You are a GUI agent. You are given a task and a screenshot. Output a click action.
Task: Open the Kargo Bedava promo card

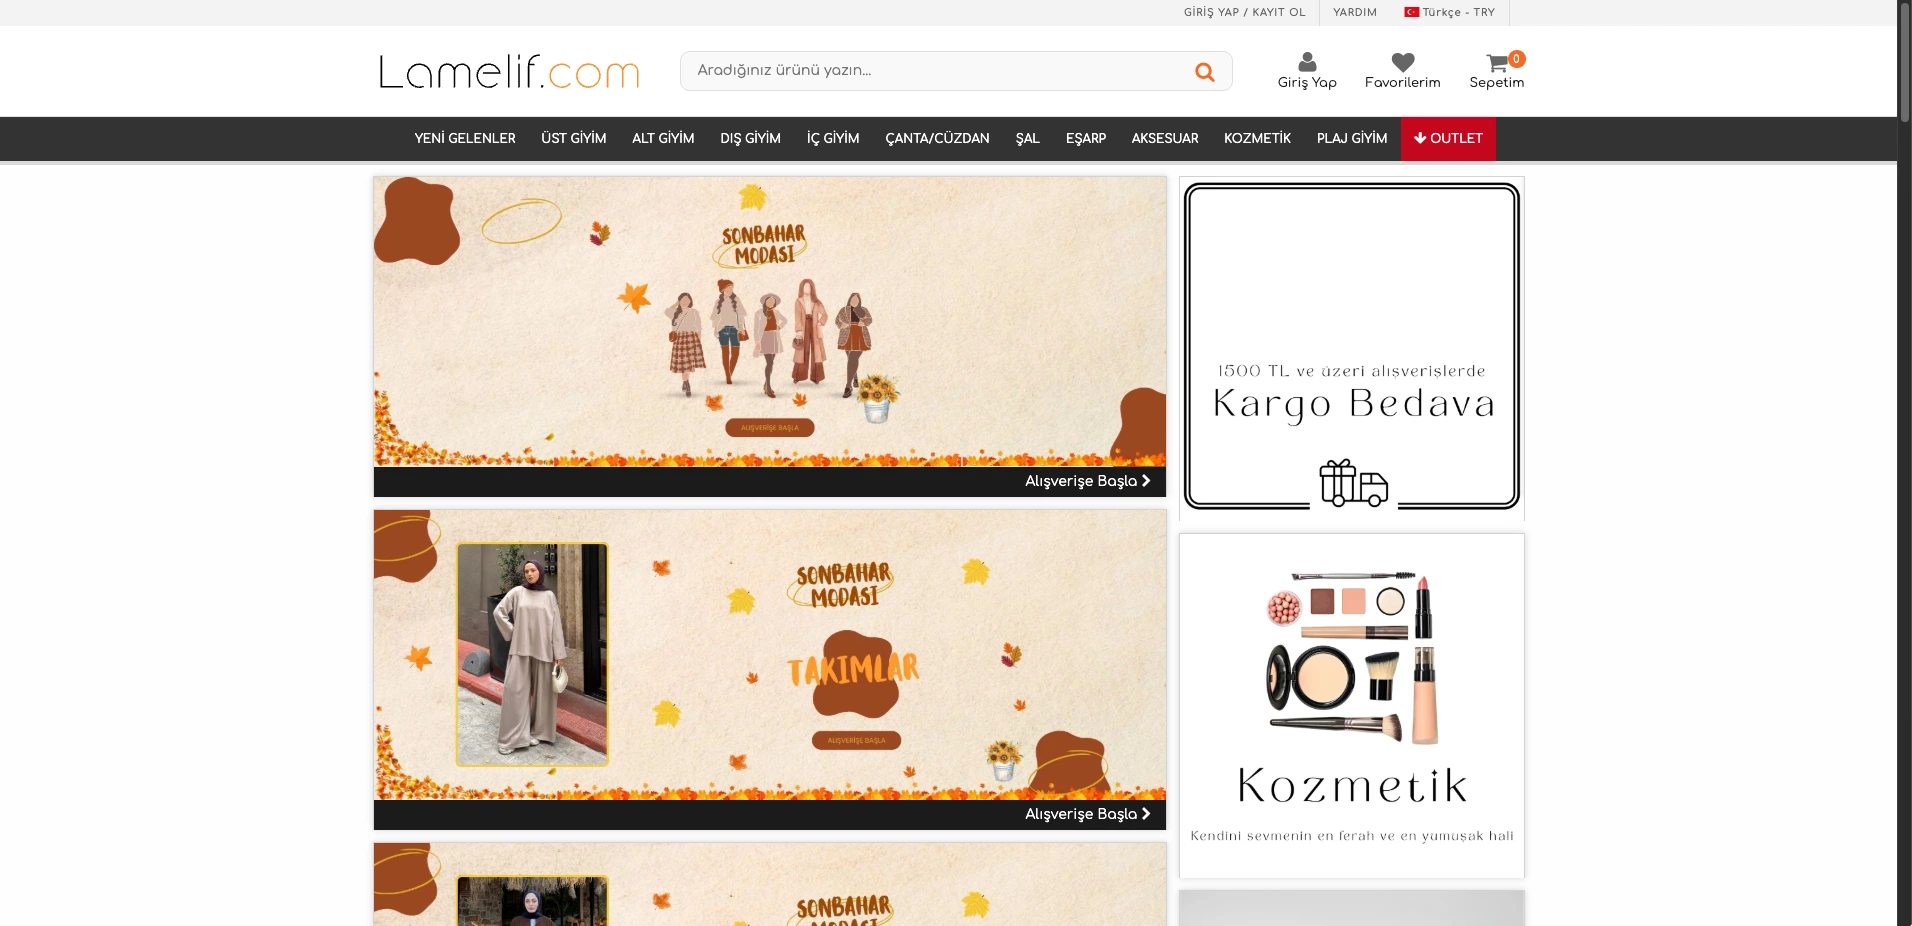pos(1352,347)
